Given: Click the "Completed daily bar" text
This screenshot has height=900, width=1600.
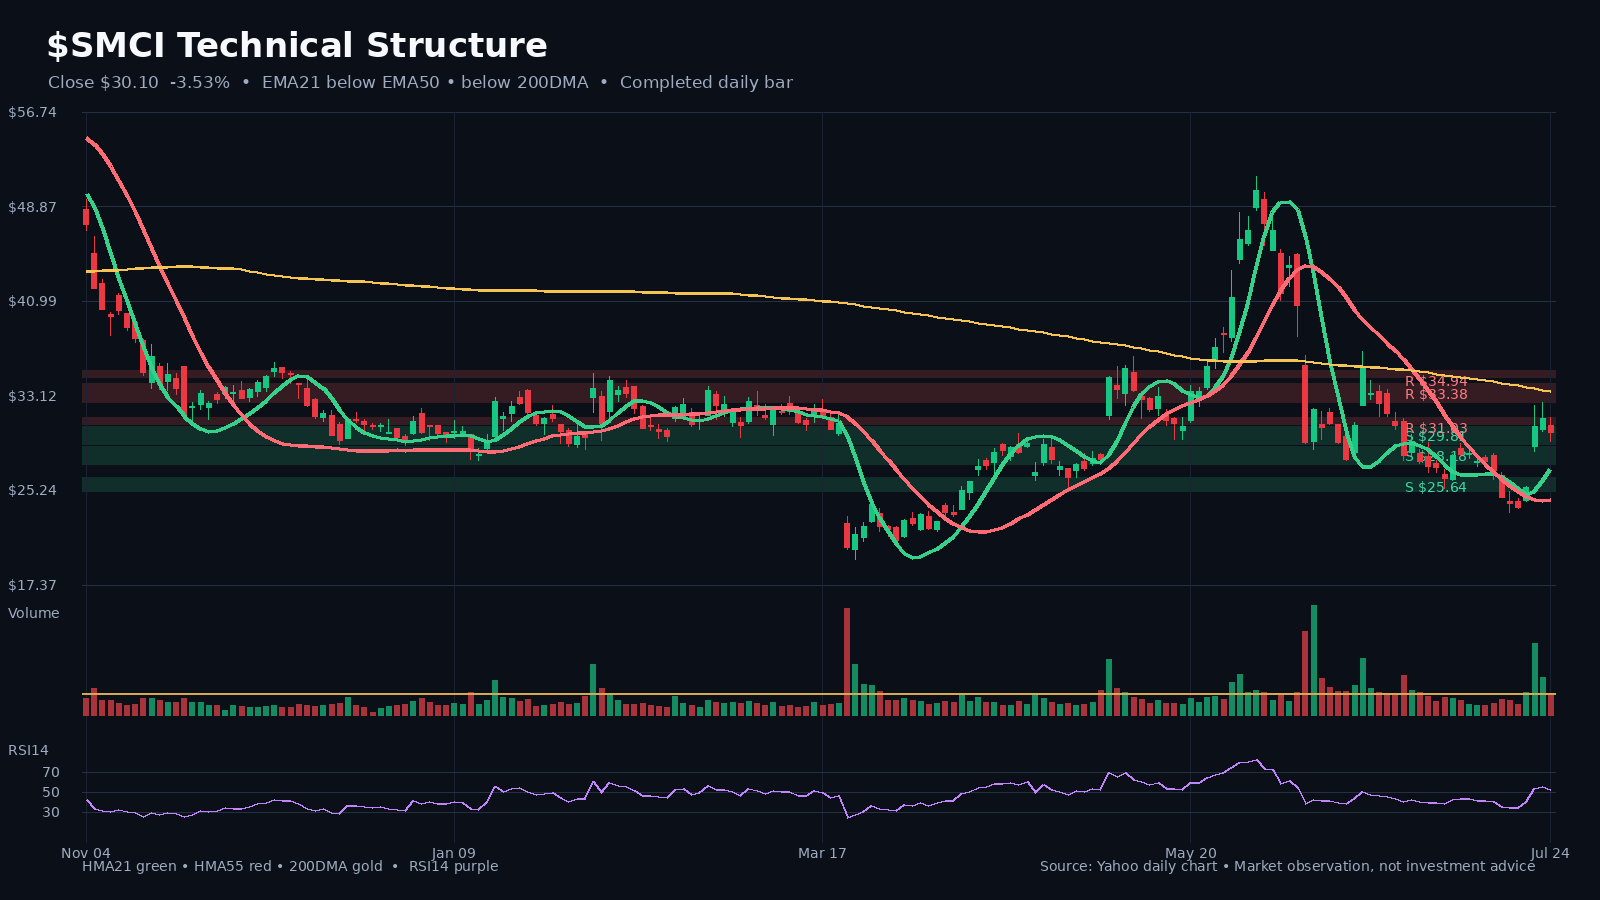Looking at the screenshot, I should pos(706,83).
